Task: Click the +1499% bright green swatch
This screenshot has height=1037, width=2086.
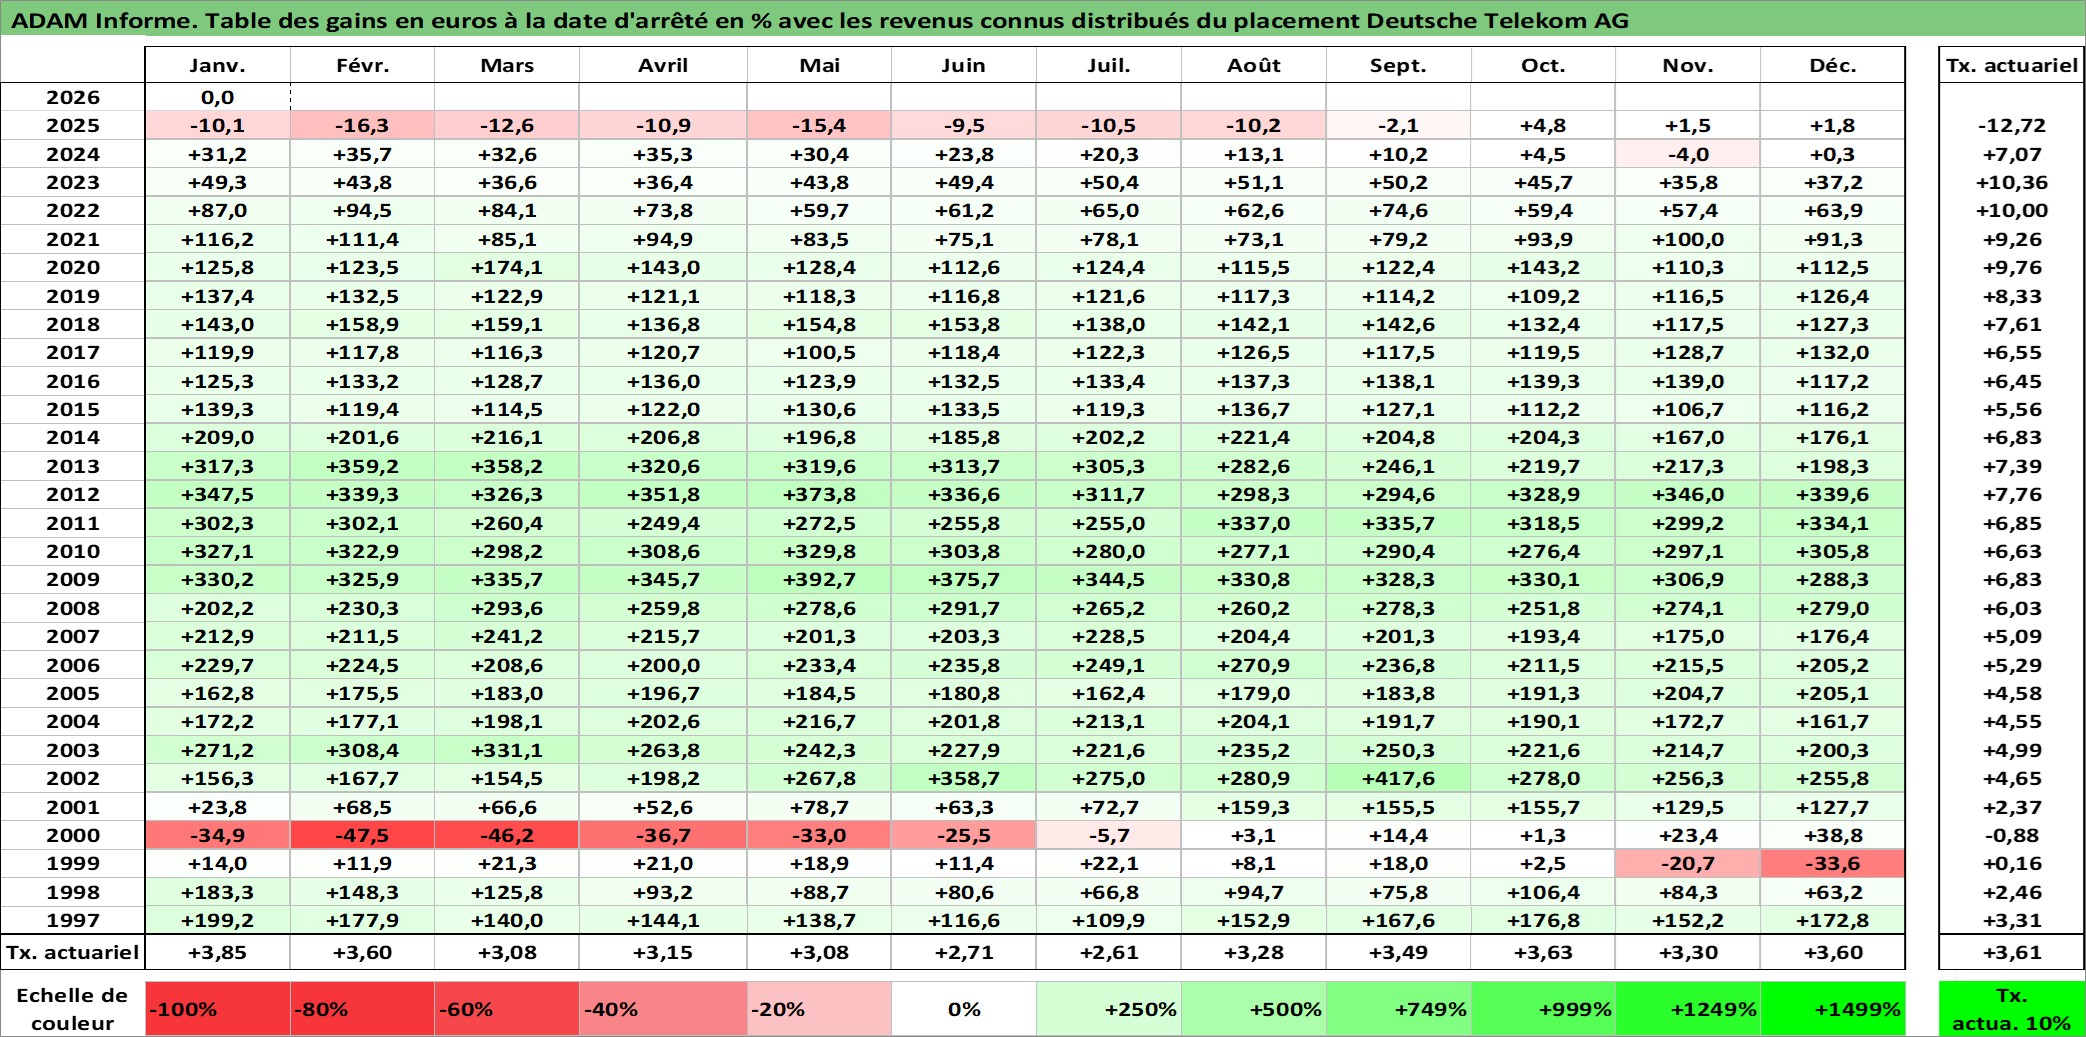Action: point(1833,1008)
